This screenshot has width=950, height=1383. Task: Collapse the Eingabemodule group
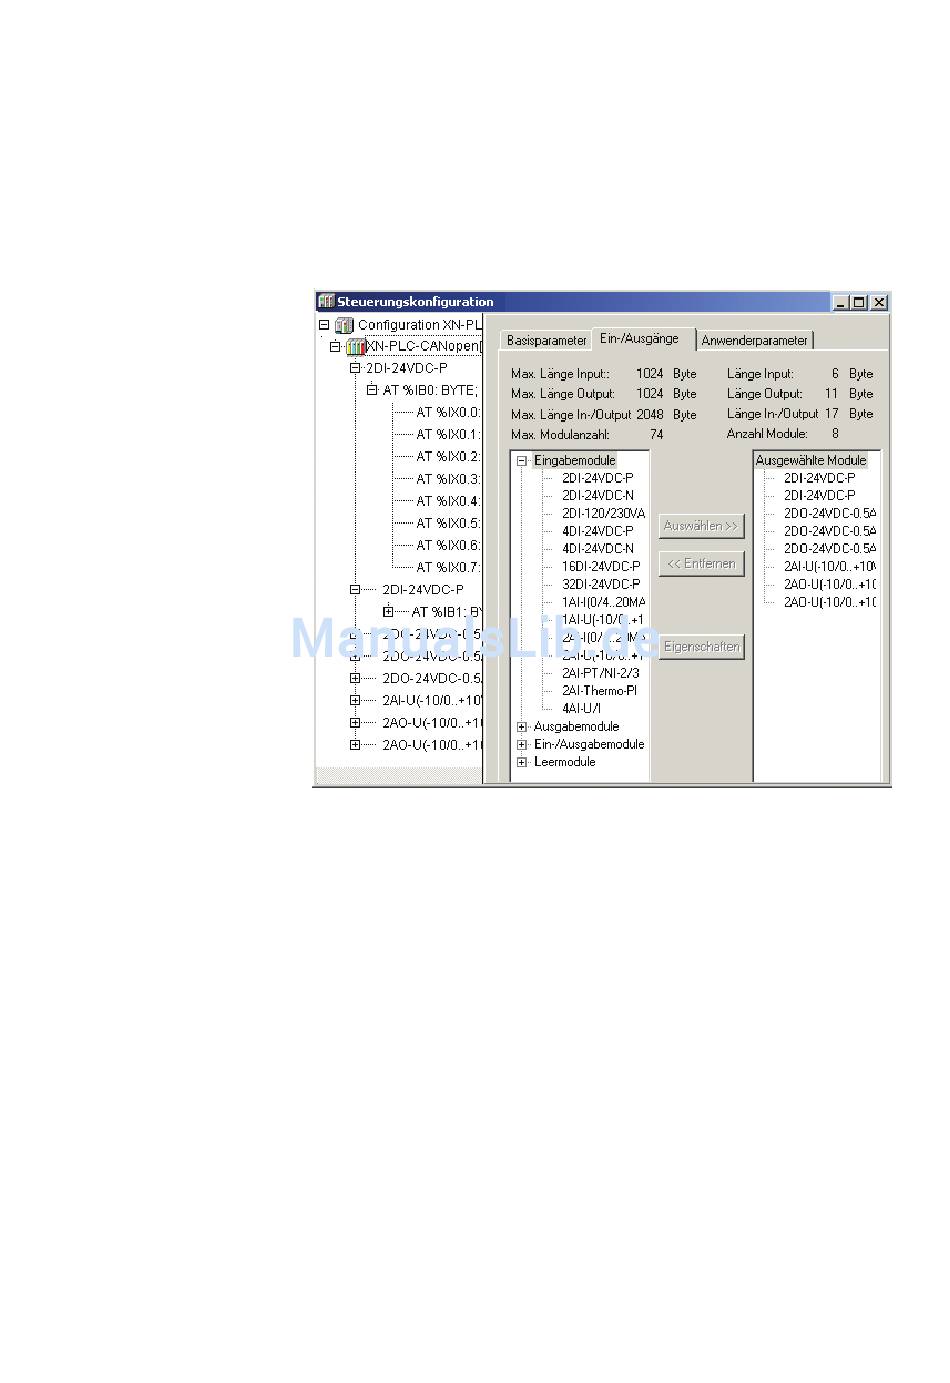[521, 461]
